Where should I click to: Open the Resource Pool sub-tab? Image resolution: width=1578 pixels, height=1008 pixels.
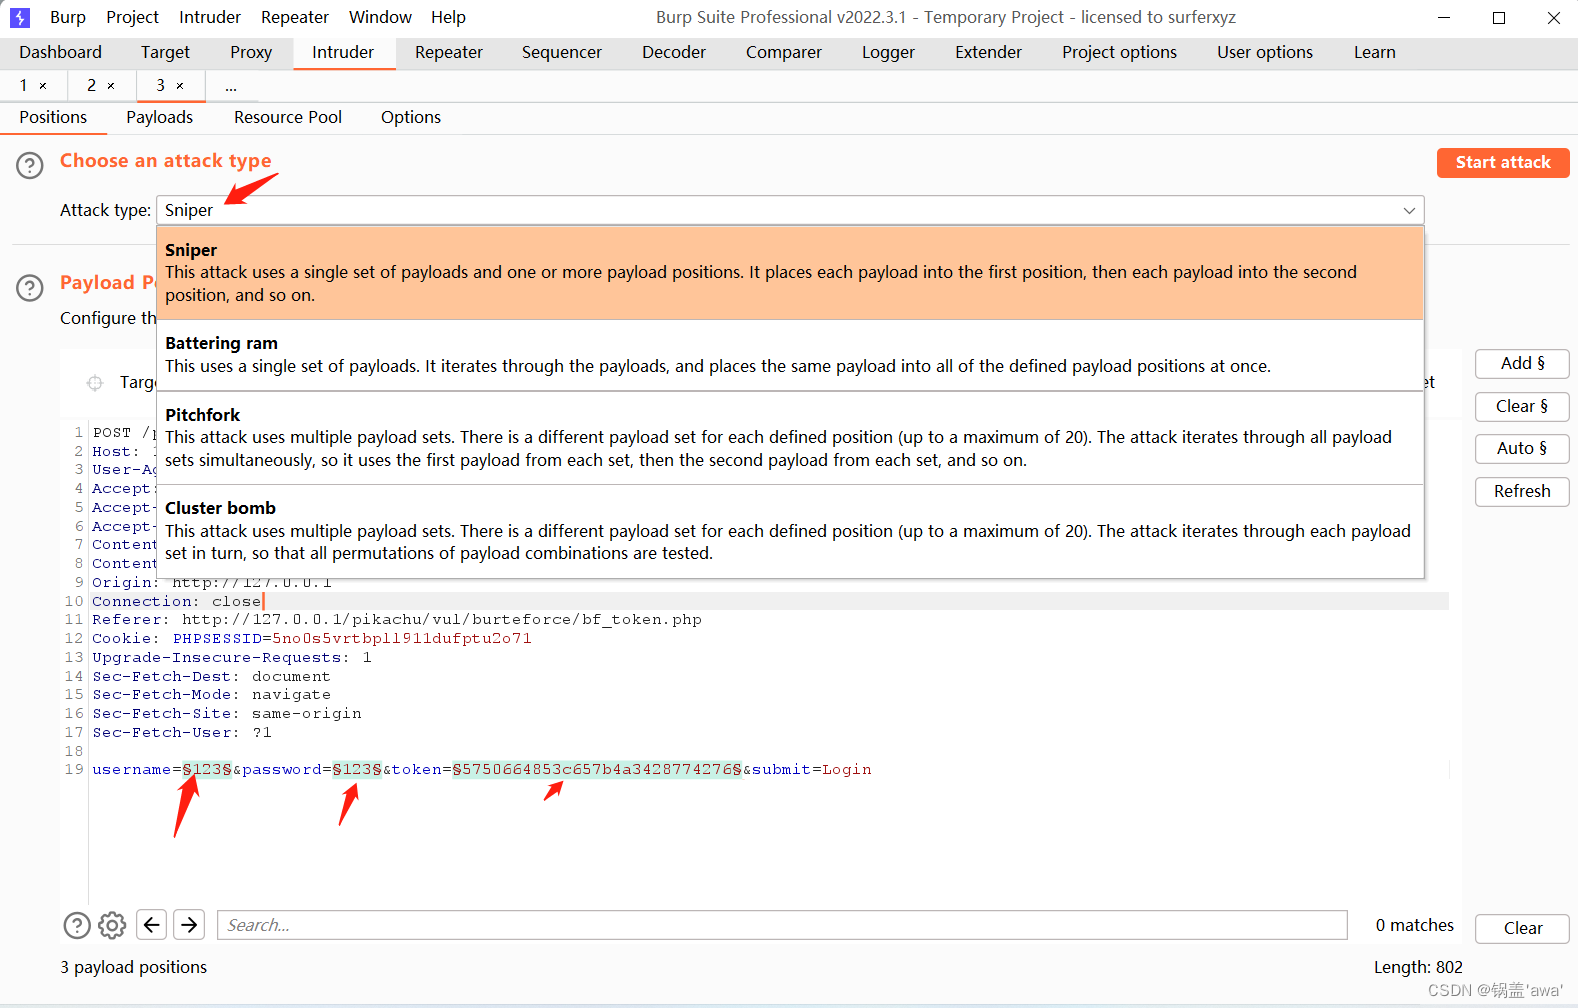tap(288, 117)
